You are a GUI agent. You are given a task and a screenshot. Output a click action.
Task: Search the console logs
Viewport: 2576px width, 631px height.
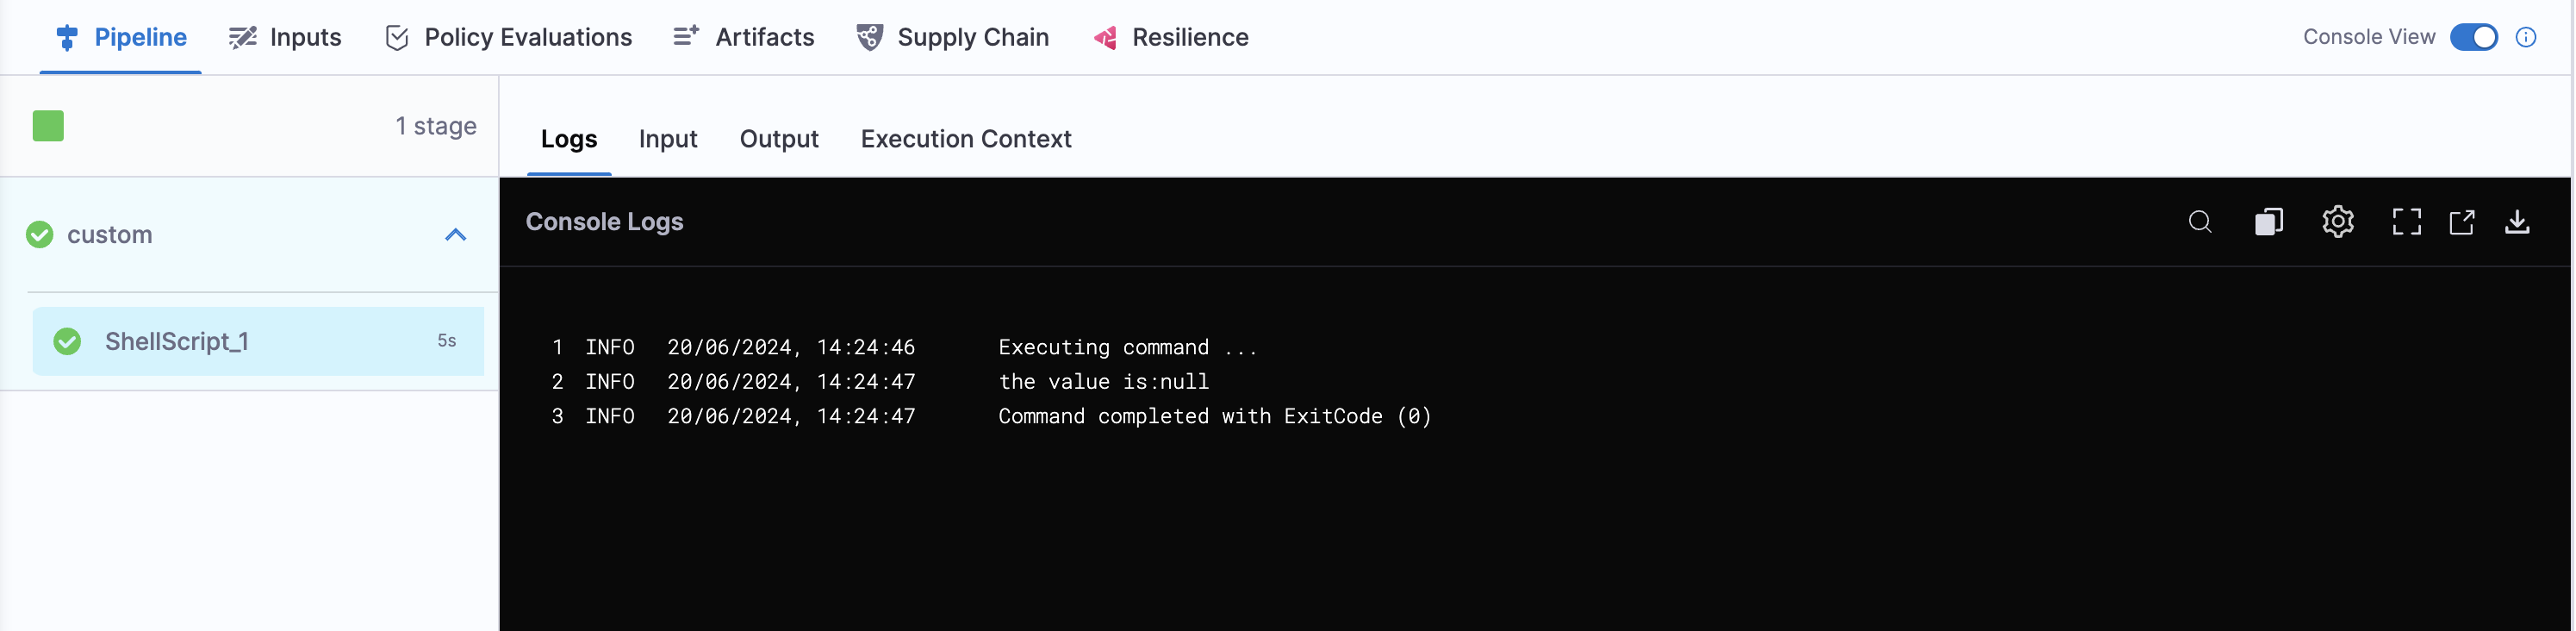[2199, 222]
